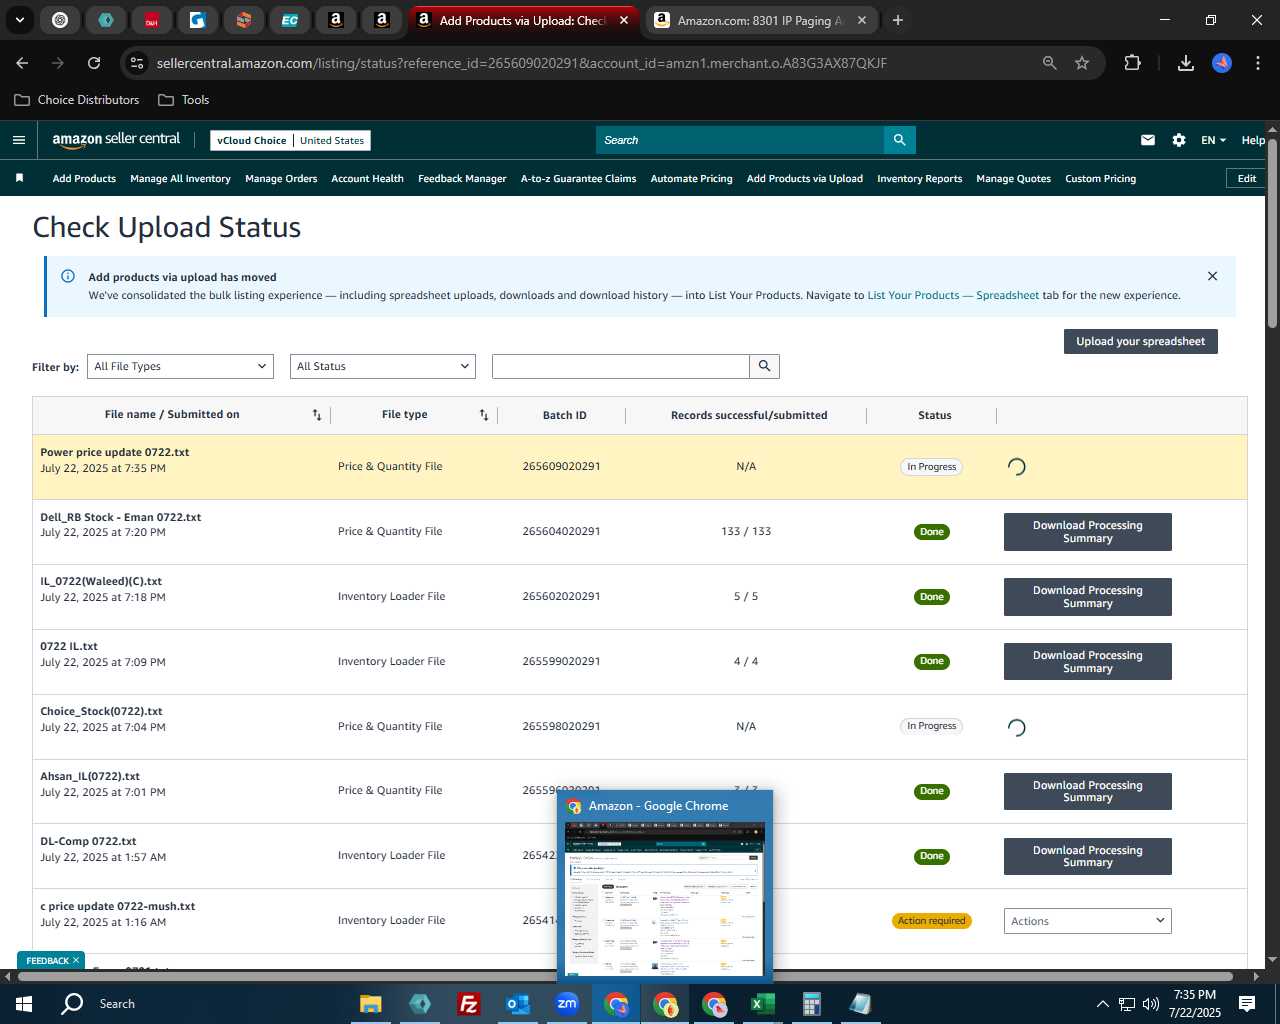Expand the Actions dropdown for c price update
The width and height of the screenshot is (1280, 1024).
1087,921
